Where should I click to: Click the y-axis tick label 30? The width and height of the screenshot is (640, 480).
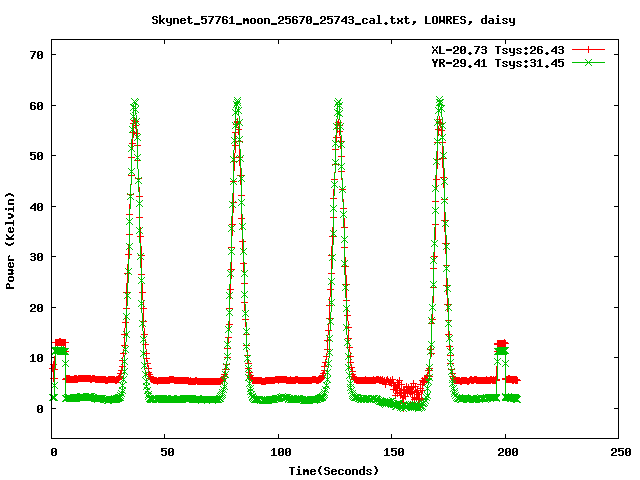click(36, 257)
